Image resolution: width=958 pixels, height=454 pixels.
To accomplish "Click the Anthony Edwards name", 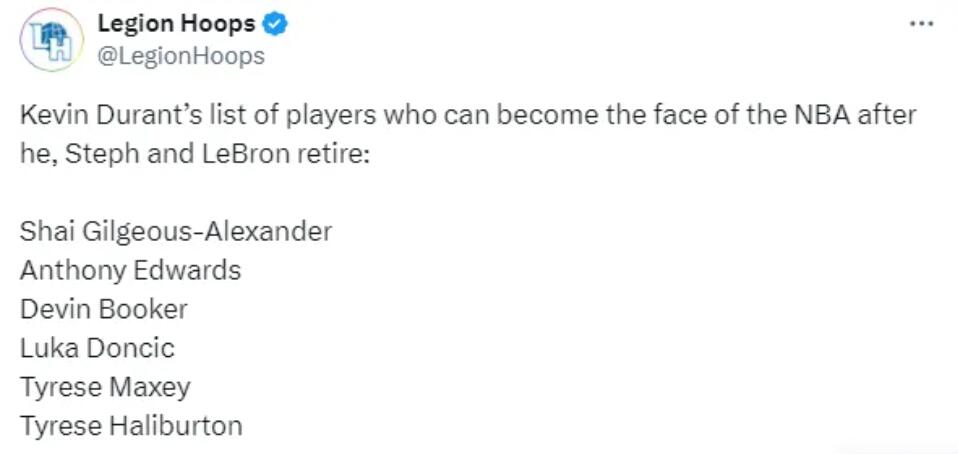I will (130, 270).
